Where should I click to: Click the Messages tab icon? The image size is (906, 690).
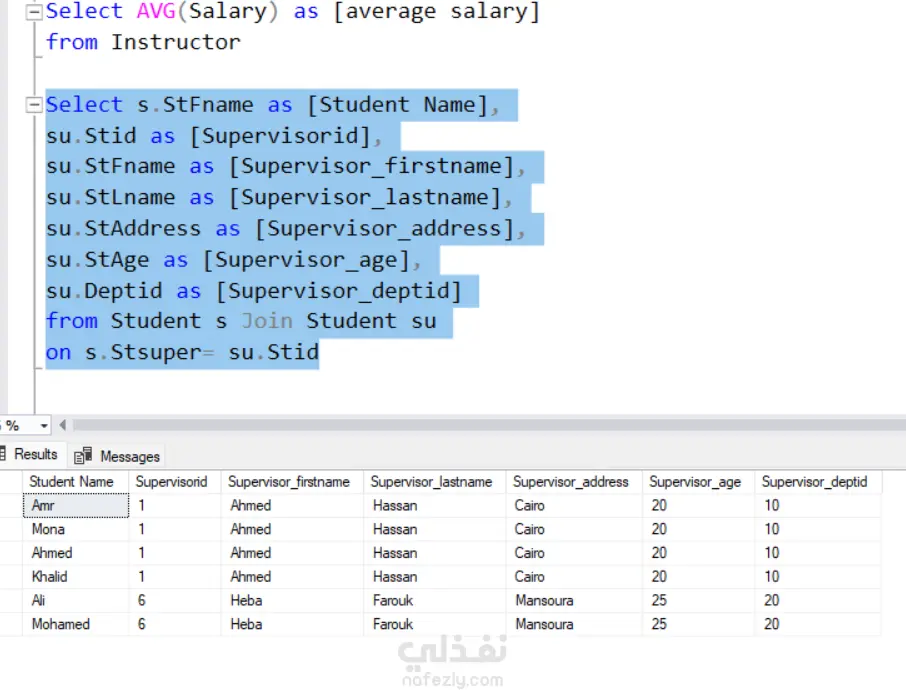[x=83, y=456]
